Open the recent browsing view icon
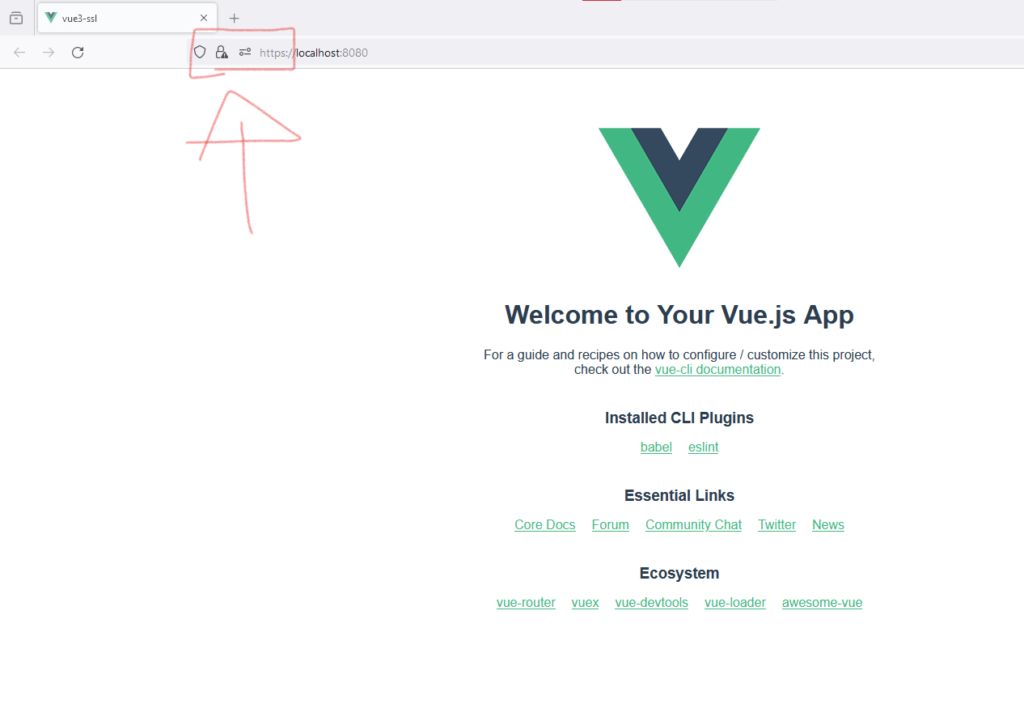 coord(16,18)
